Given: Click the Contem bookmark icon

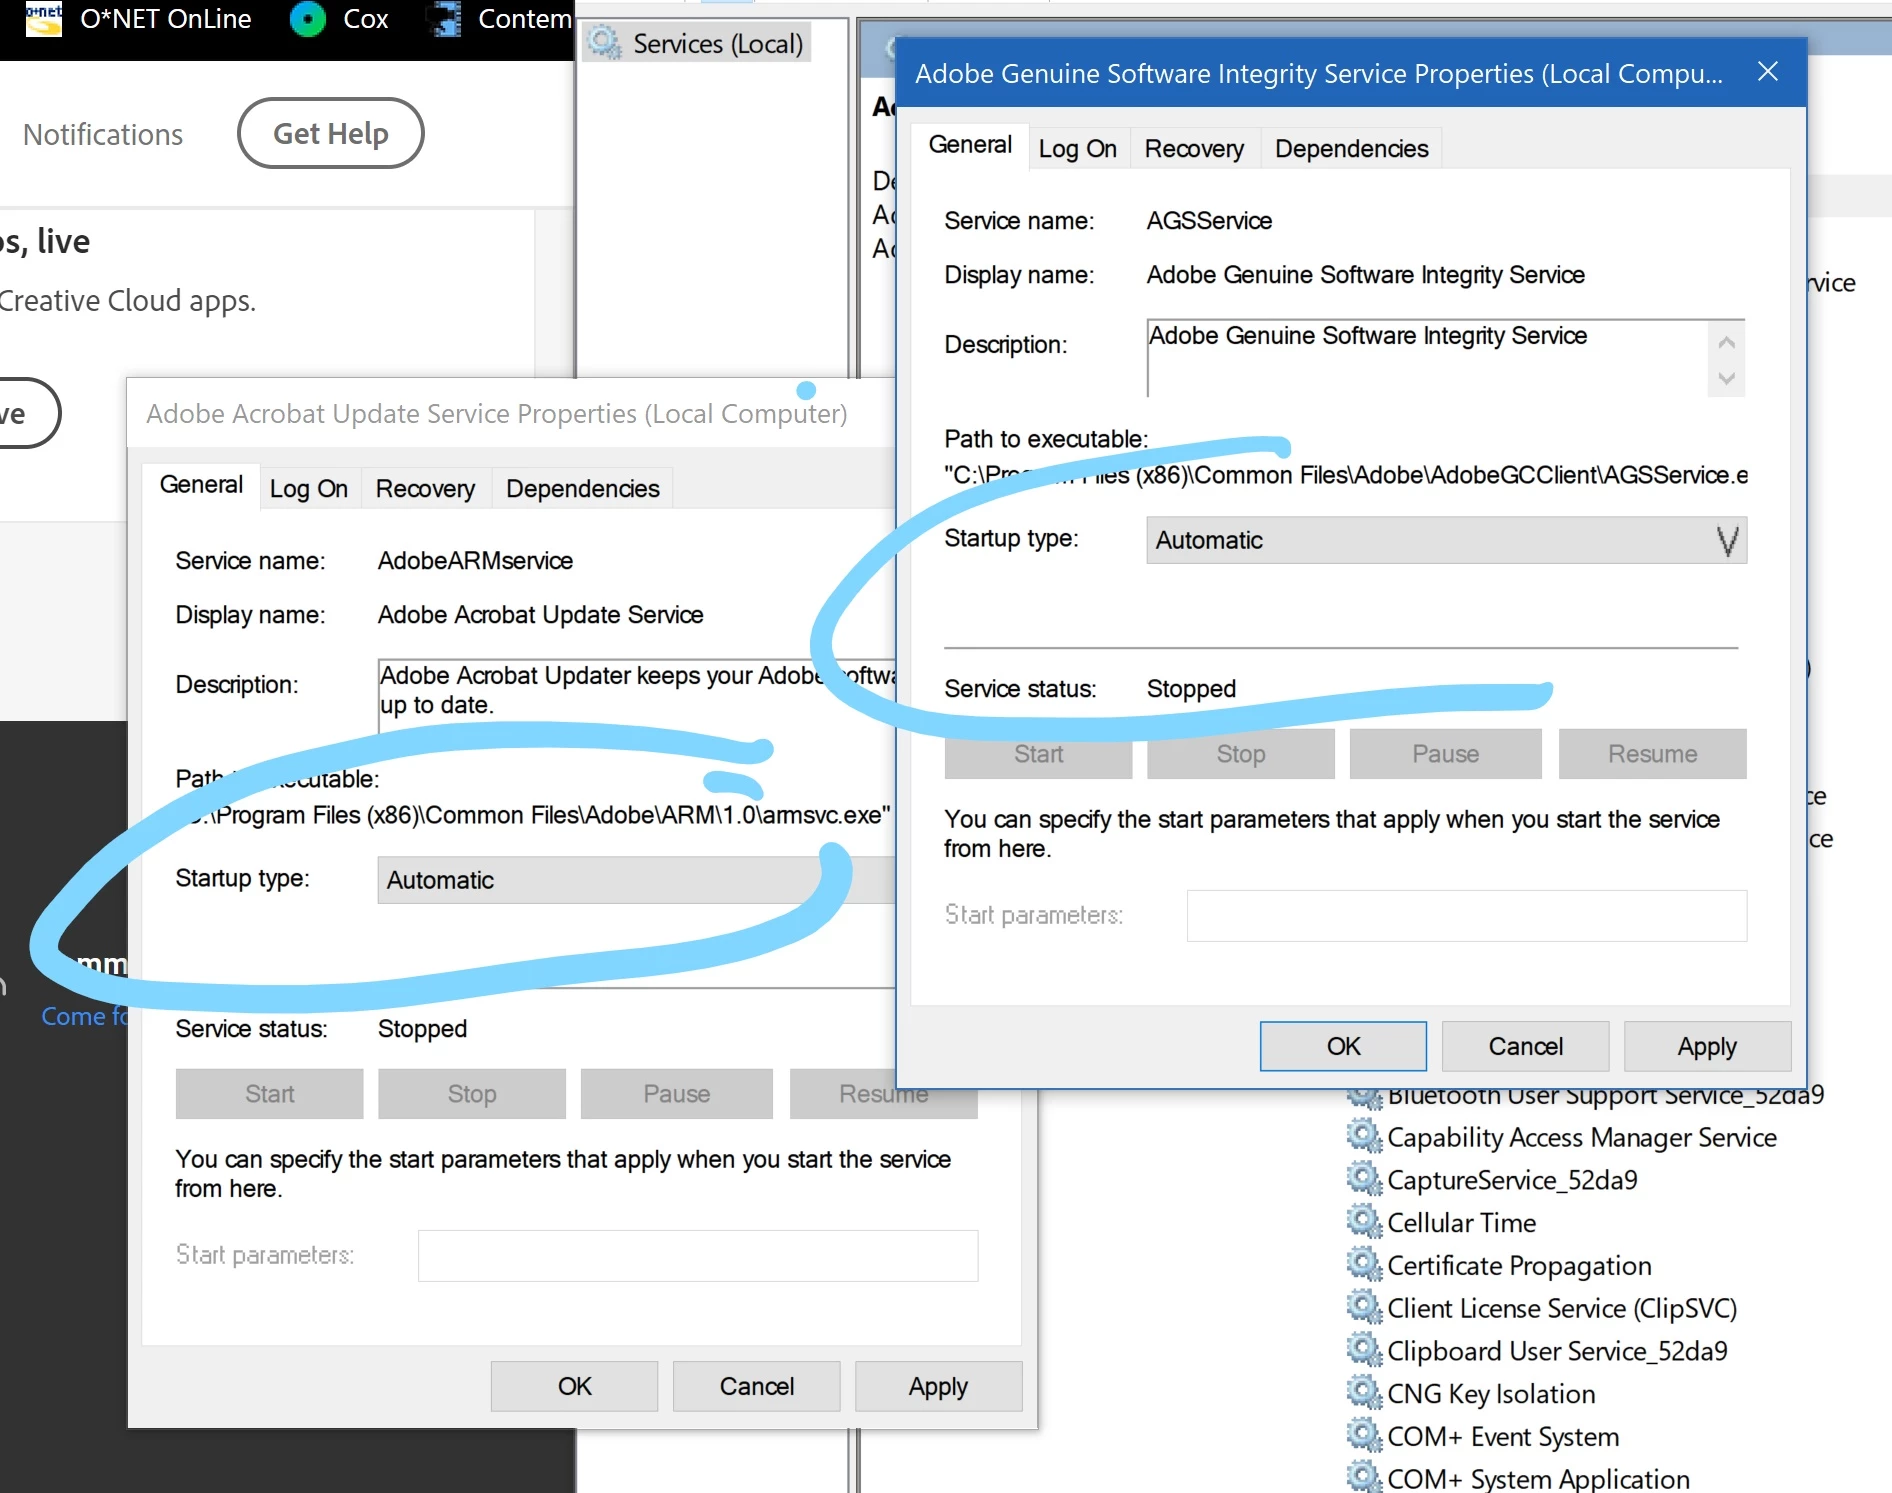Looking at the screenshot, I should (444, 19).
